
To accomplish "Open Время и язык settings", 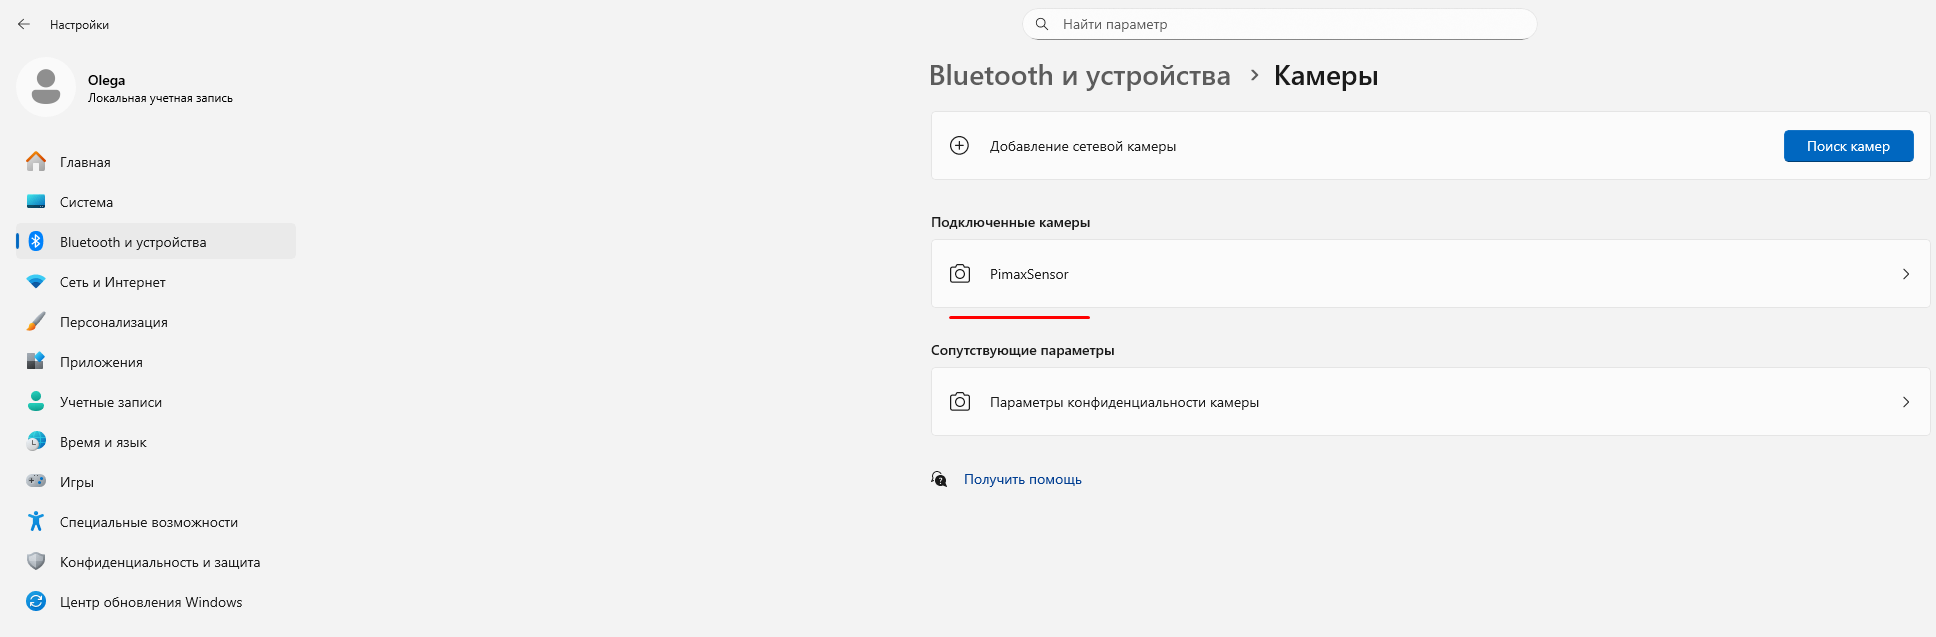I will point(103,442).
